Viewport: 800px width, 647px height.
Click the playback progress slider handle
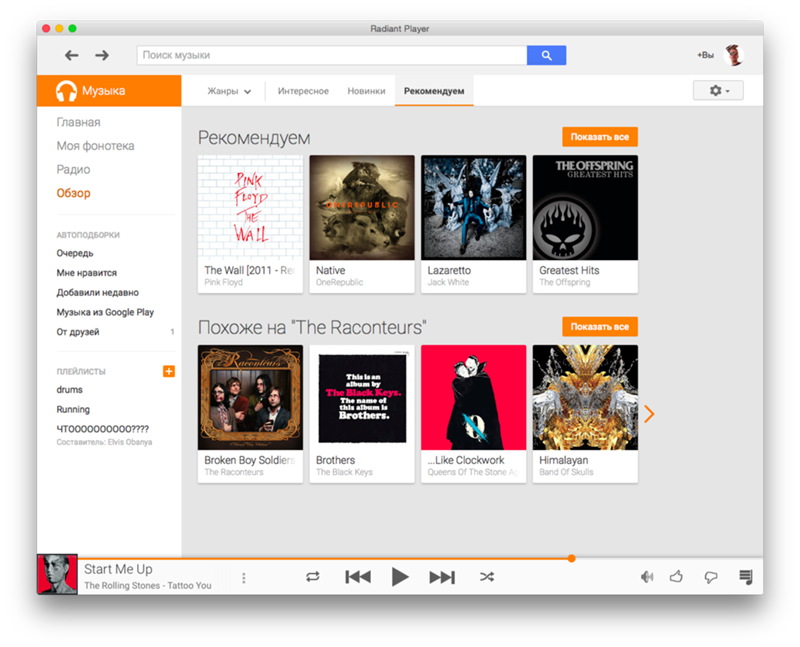pos(571,558)
